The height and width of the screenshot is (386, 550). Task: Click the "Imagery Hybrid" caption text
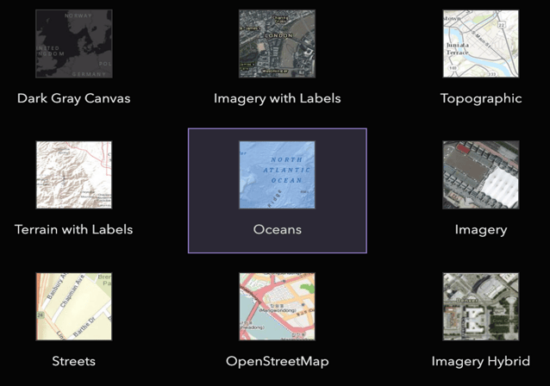(x=481, y=361)
